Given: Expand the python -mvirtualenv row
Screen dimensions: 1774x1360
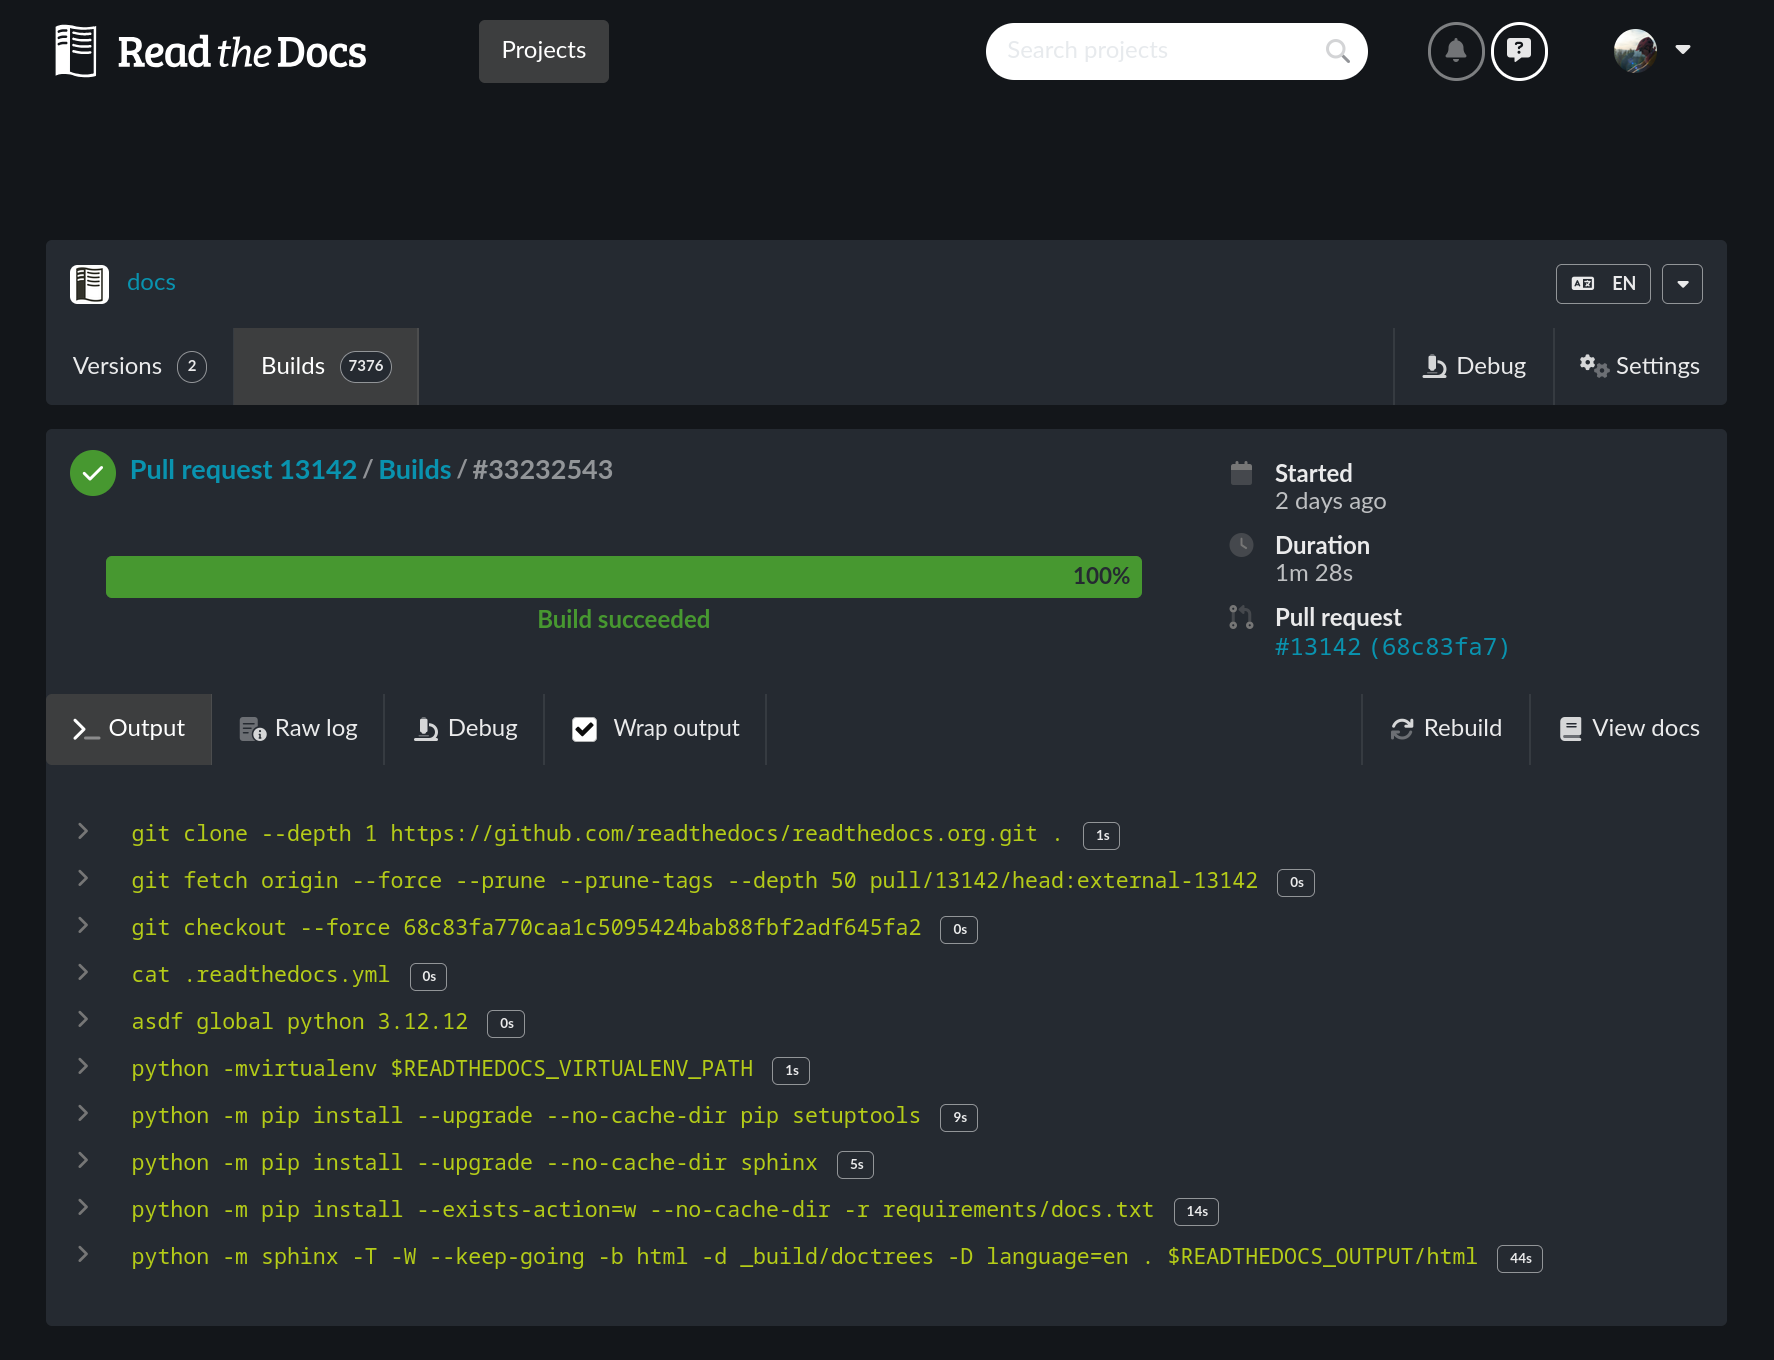Looking at the screenshot, I should click(83, 1066).
